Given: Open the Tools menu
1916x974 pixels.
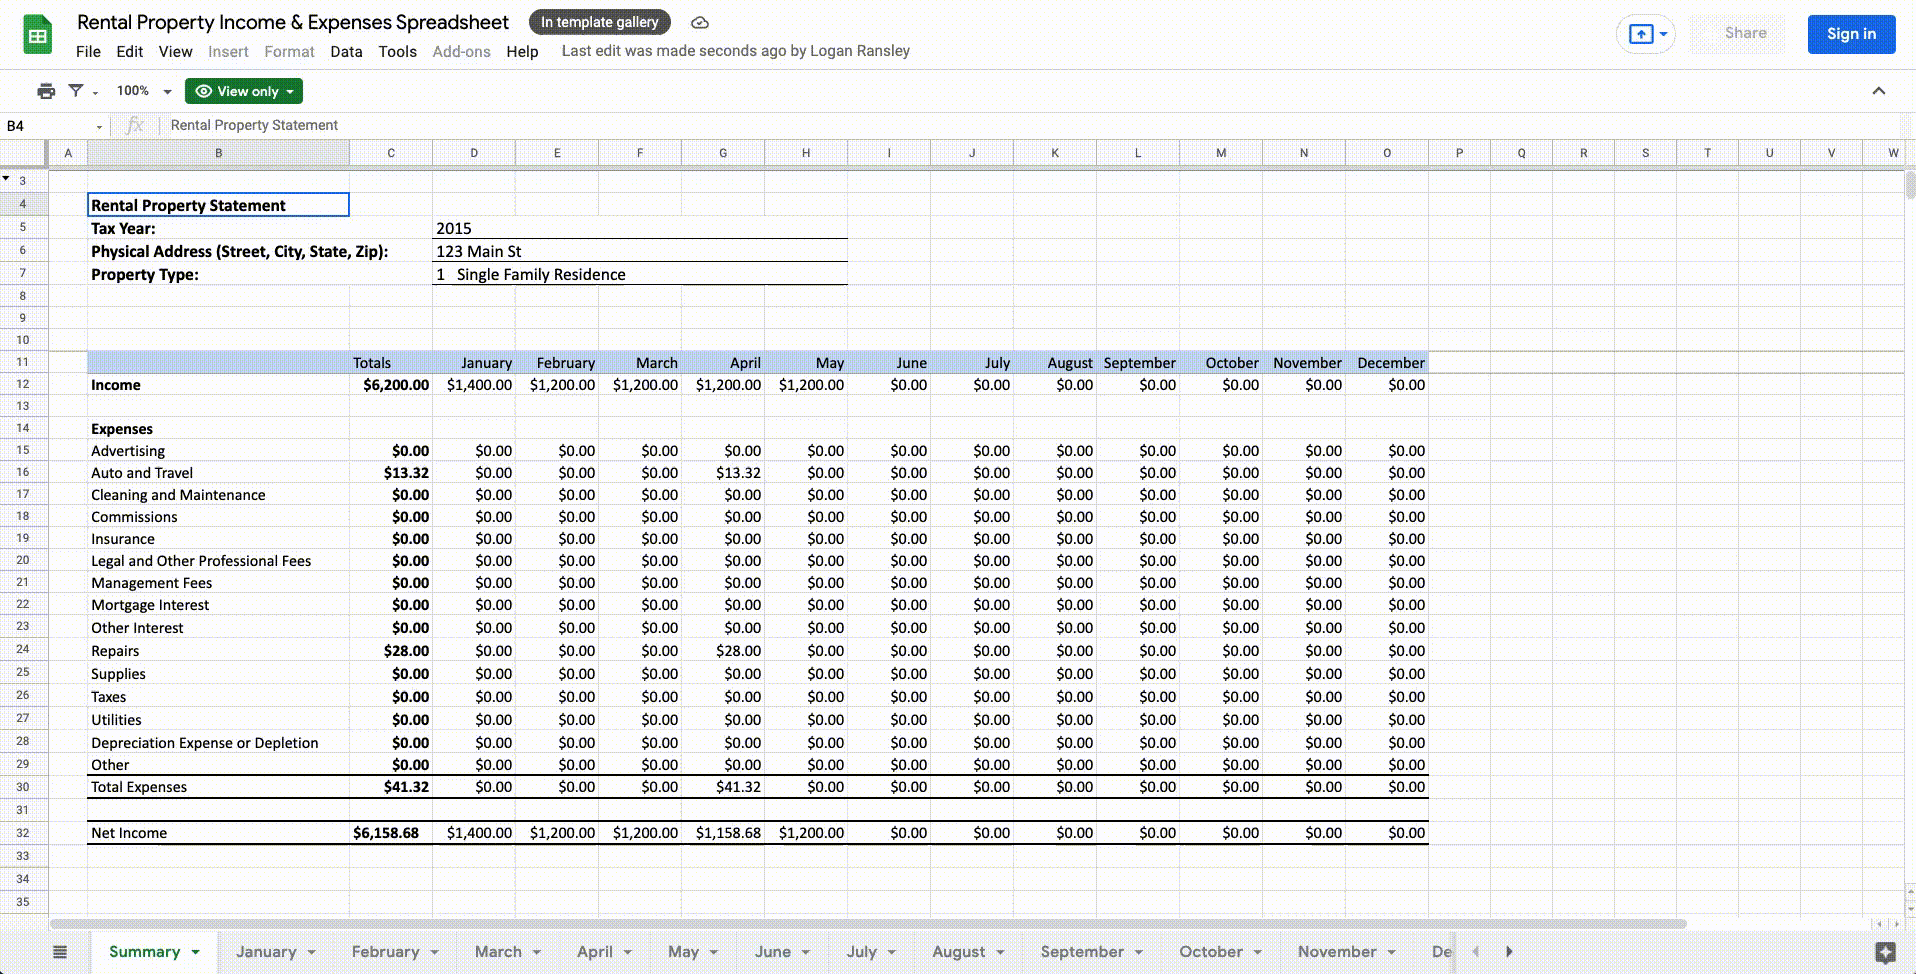Looking at the screenshot, I should pos(397,52).
